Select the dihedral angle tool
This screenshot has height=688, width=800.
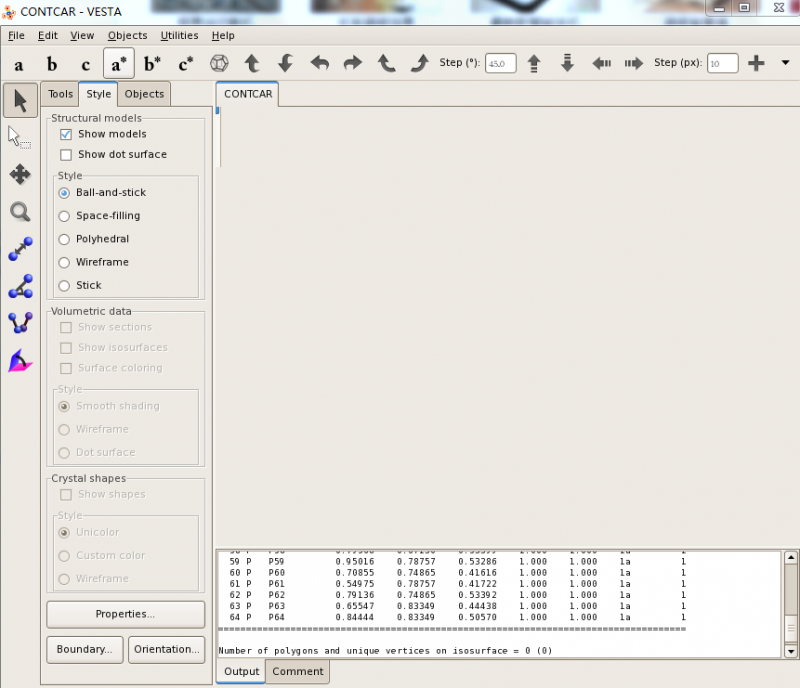point(20,323)
